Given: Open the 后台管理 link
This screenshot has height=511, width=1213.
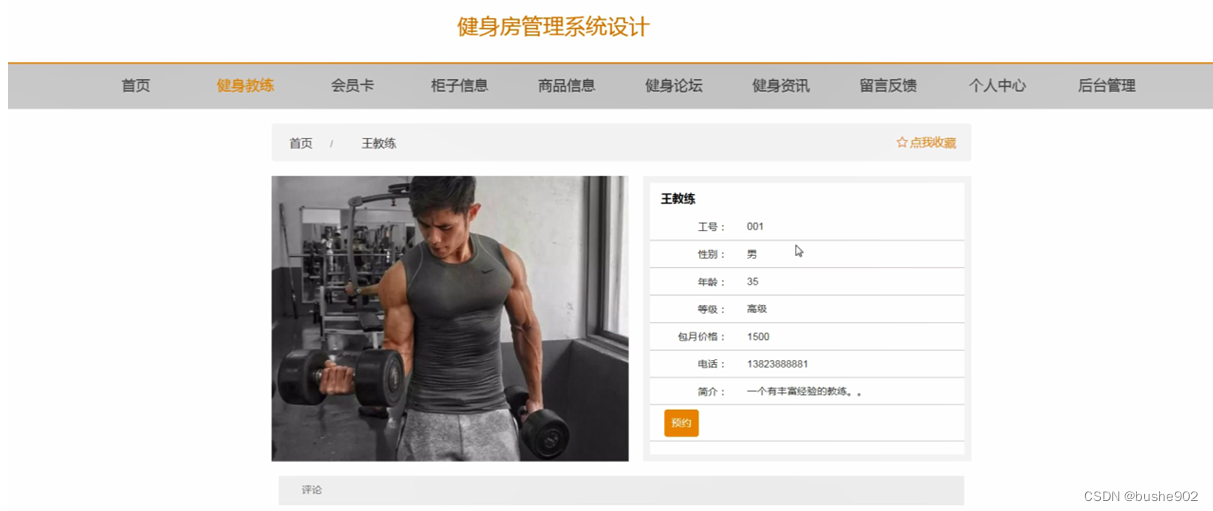Looking at the screenshot, I should [x=1106, y=86].
